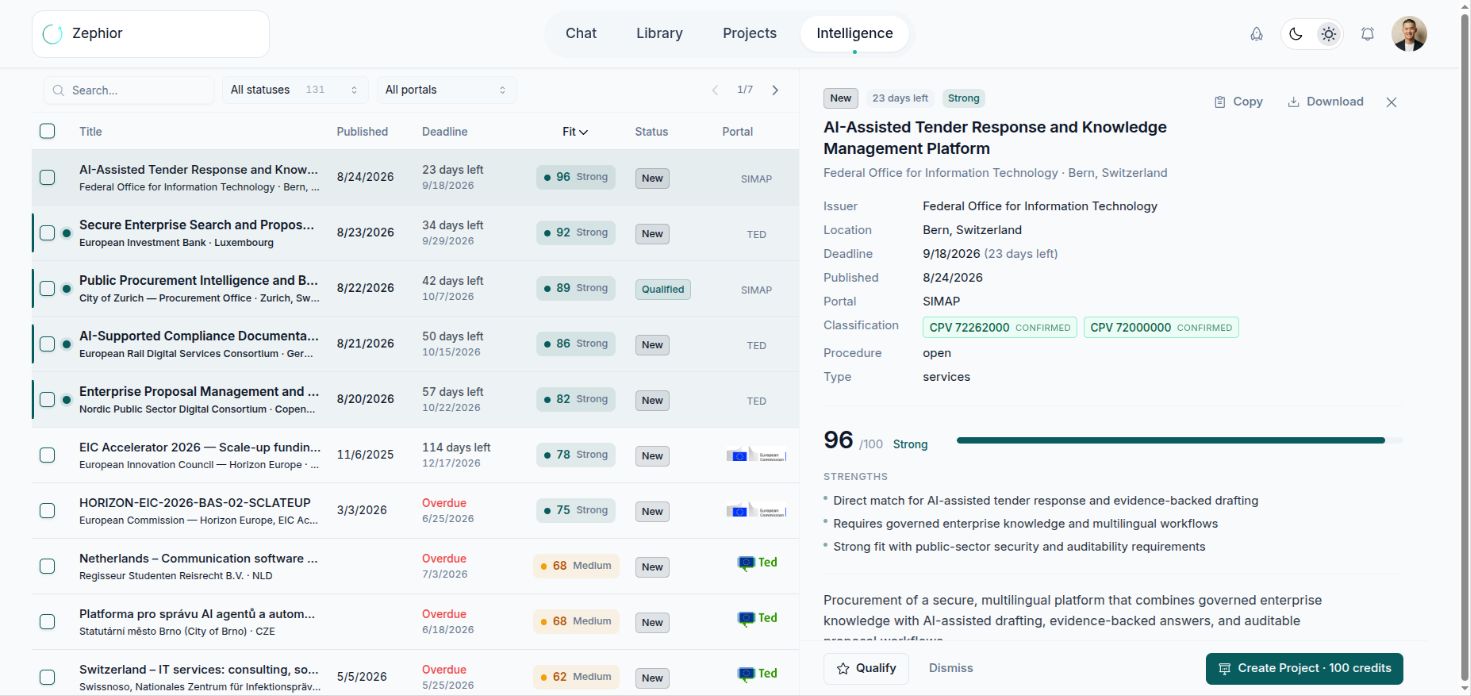Click unread dot on Enterprise Proposal Management row
The image size is (1471, 696).
pos(66,400)
